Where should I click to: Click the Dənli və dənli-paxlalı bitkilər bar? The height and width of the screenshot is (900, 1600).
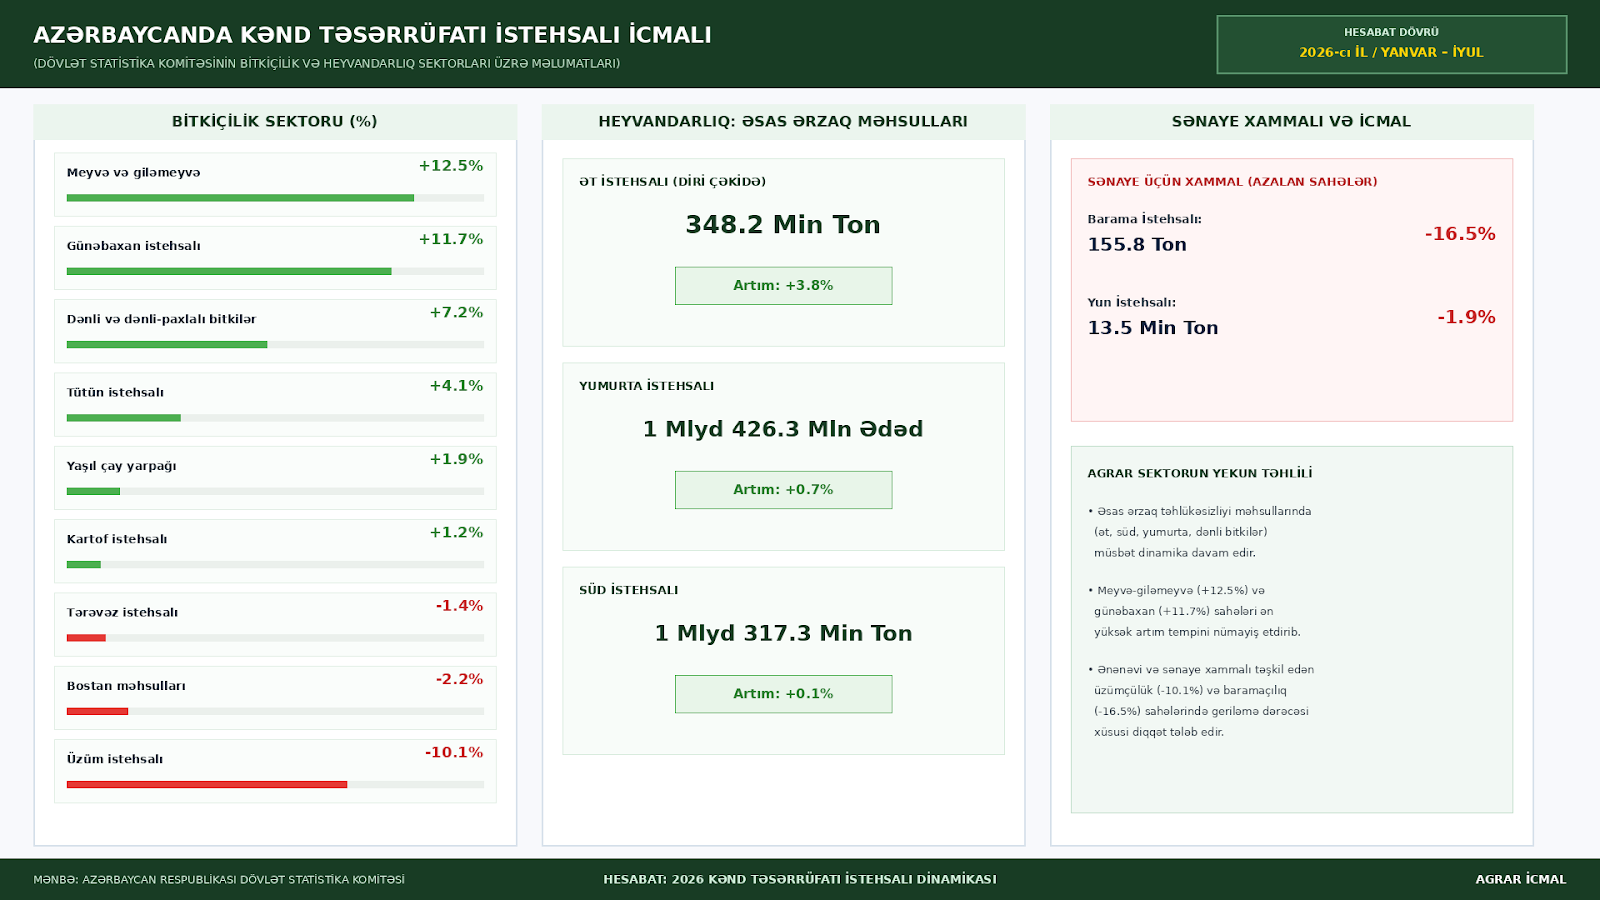tap(275, 345)
